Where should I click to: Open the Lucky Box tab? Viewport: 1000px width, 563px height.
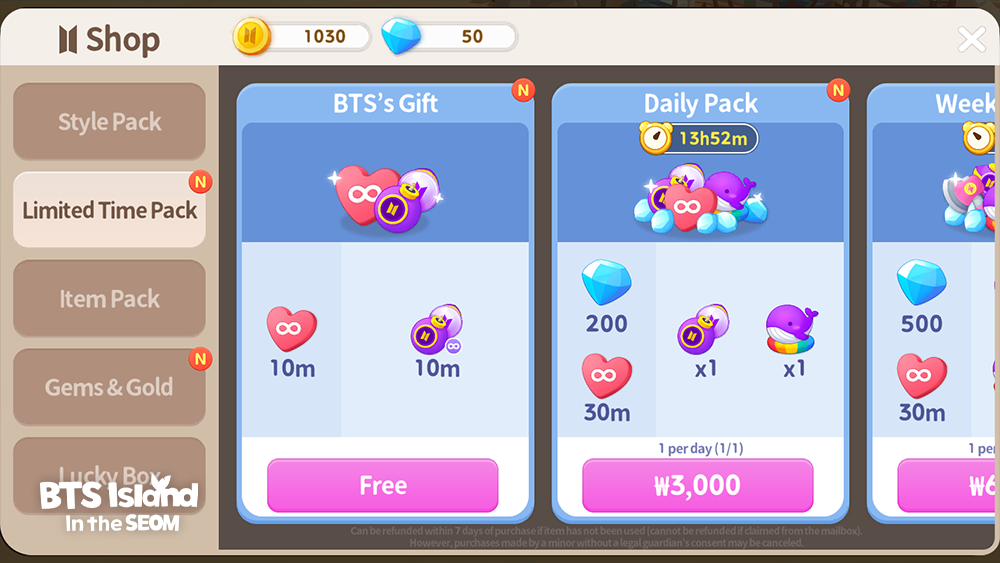pos(109,476)
